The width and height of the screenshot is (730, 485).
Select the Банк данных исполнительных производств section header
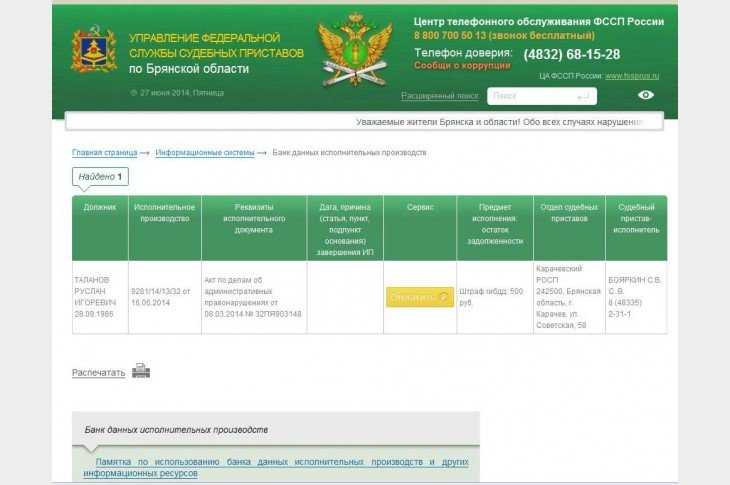click(x=176, y=429)
